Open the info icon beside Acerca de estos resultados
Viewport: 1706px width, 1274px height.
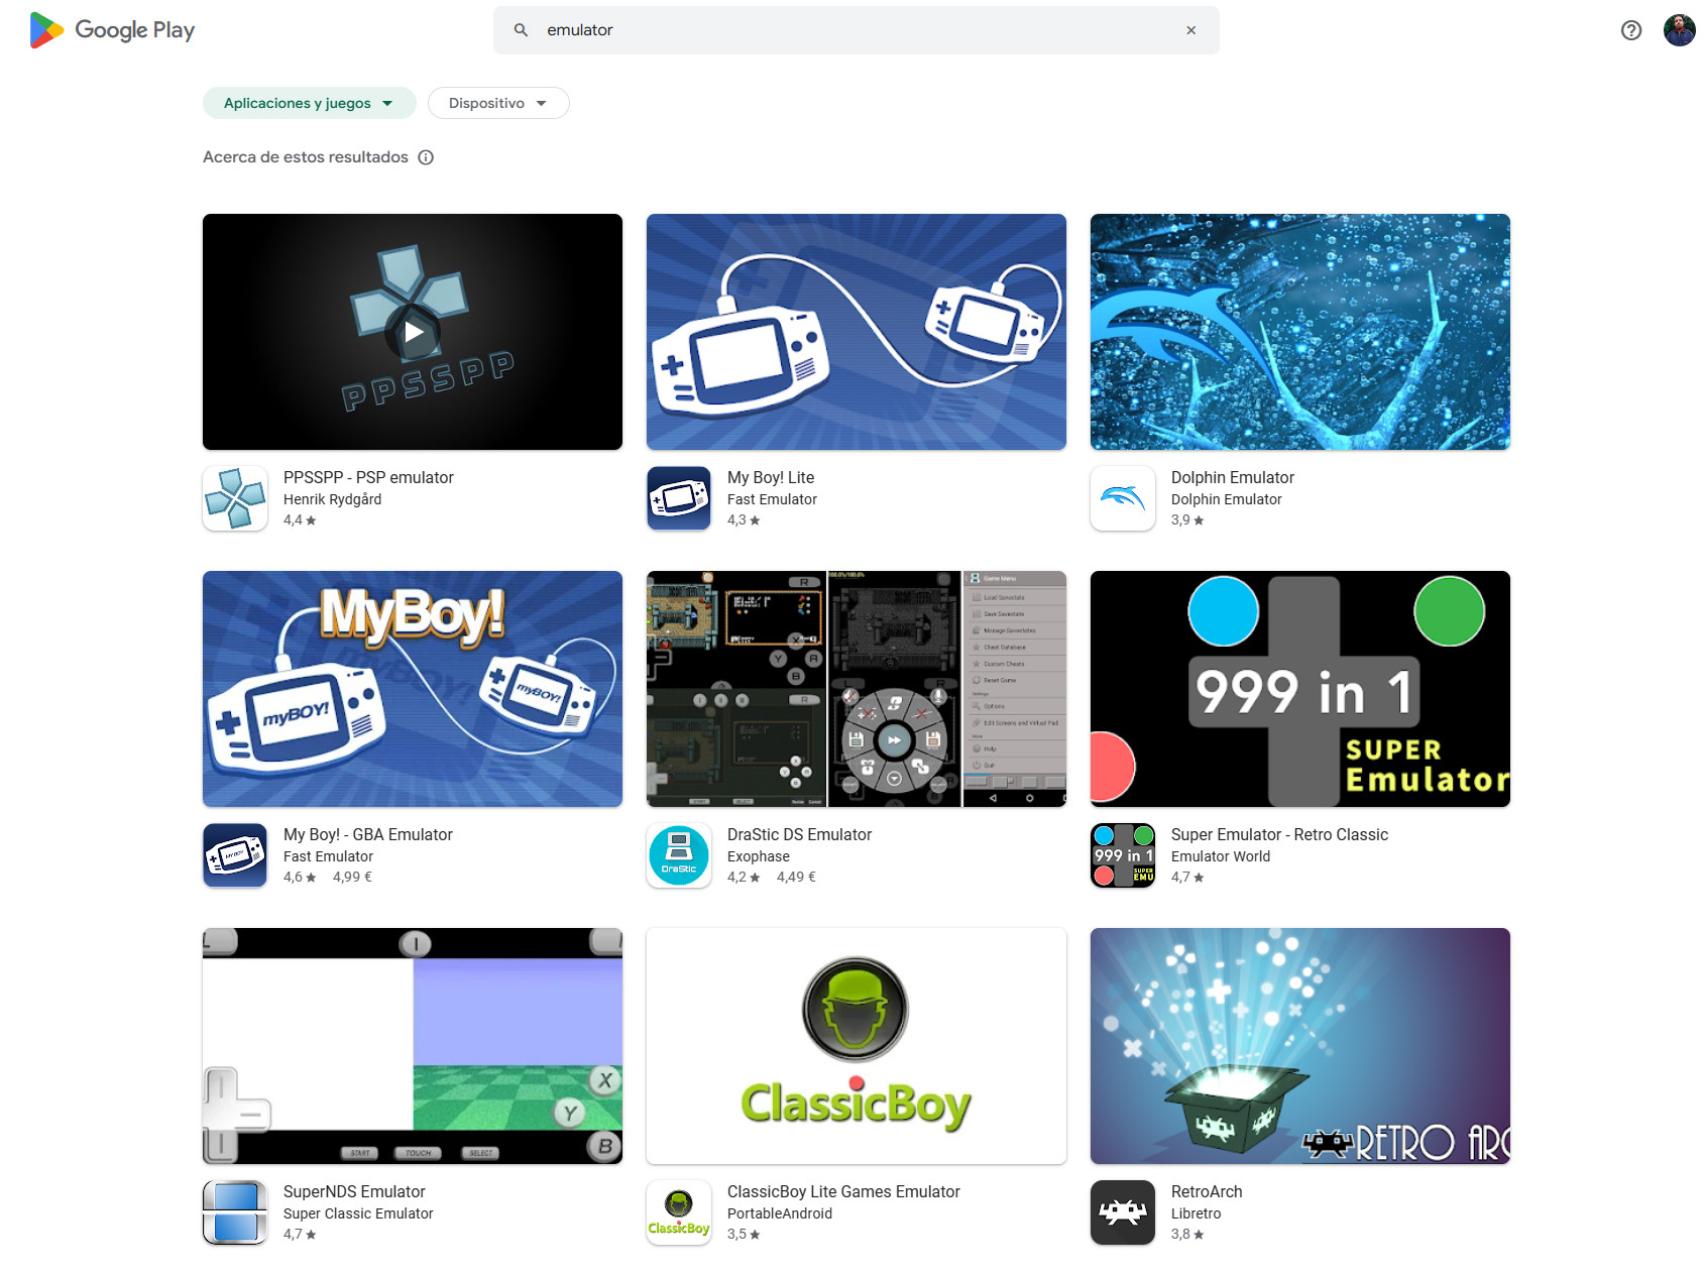click(x=426, y=157)
